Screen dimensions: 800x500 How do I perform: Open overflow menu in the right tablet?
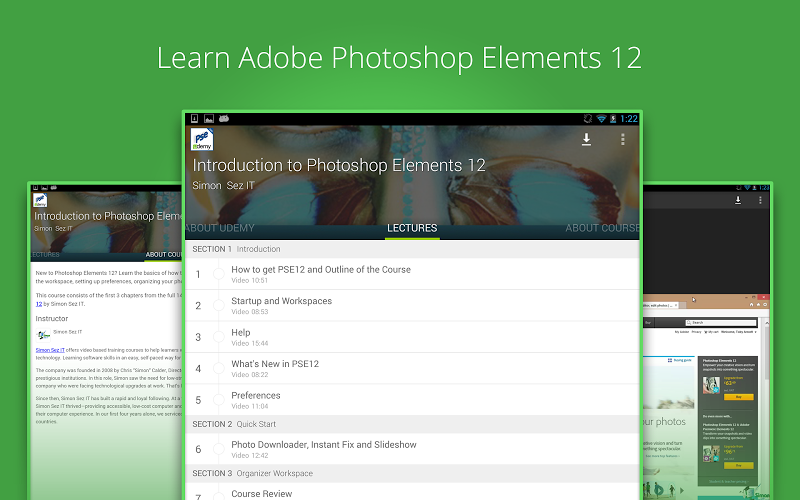click(760, 201)
